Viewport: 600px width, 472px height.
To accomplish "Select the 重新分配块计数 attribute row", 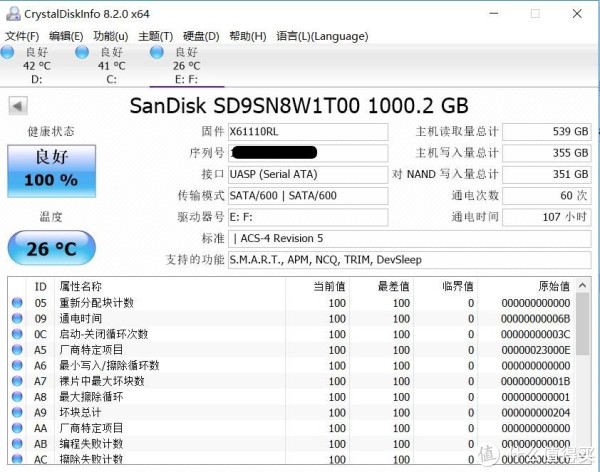I will tap(291, 303).
